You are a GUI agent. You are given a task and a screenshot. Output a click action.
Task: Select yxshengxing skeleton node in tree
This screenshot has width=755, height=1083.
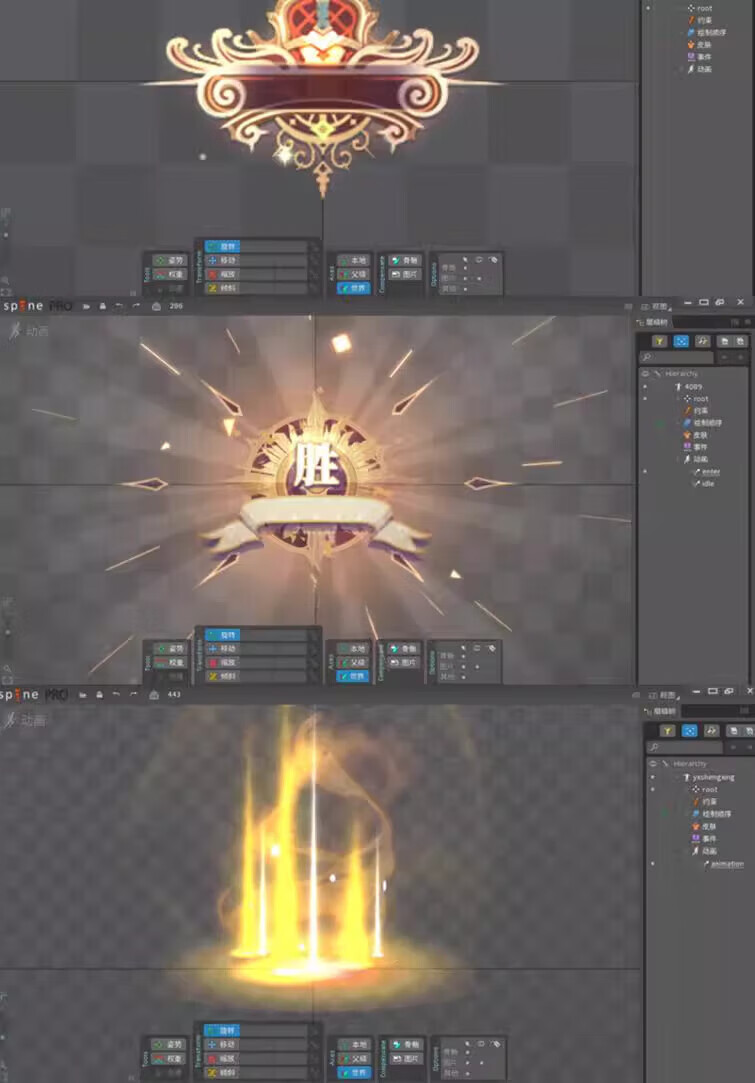point(709,778)
